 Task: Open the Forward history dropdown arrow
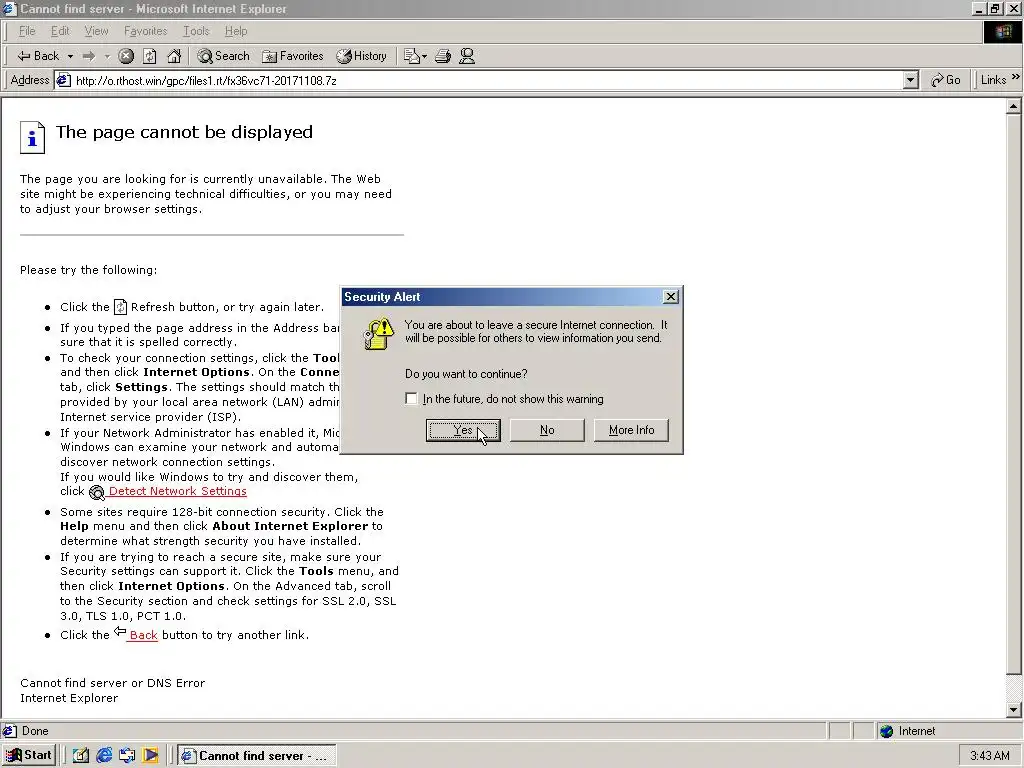(x=107, y=56)
